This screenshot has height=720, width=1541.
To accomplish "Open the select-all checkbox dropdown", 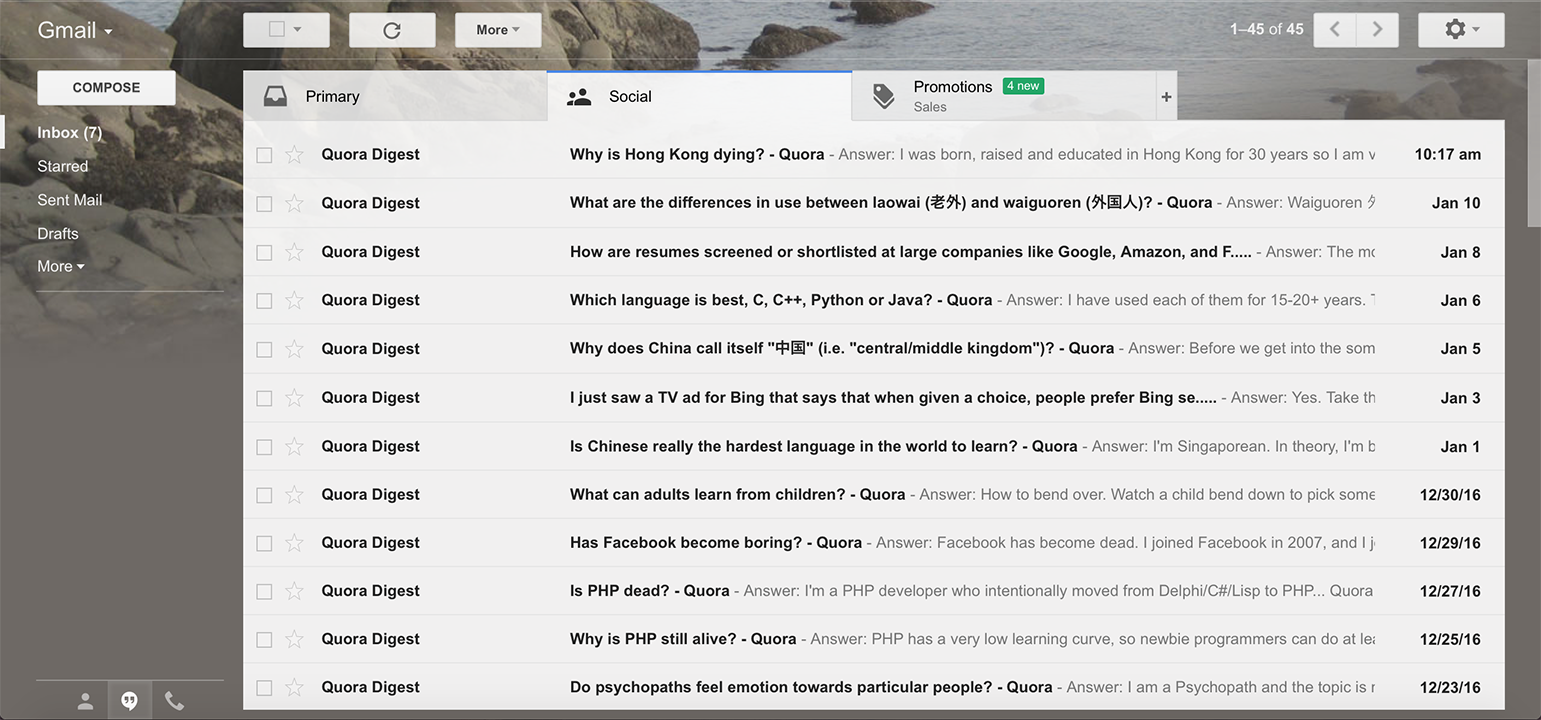I will [x=297, y=30].
